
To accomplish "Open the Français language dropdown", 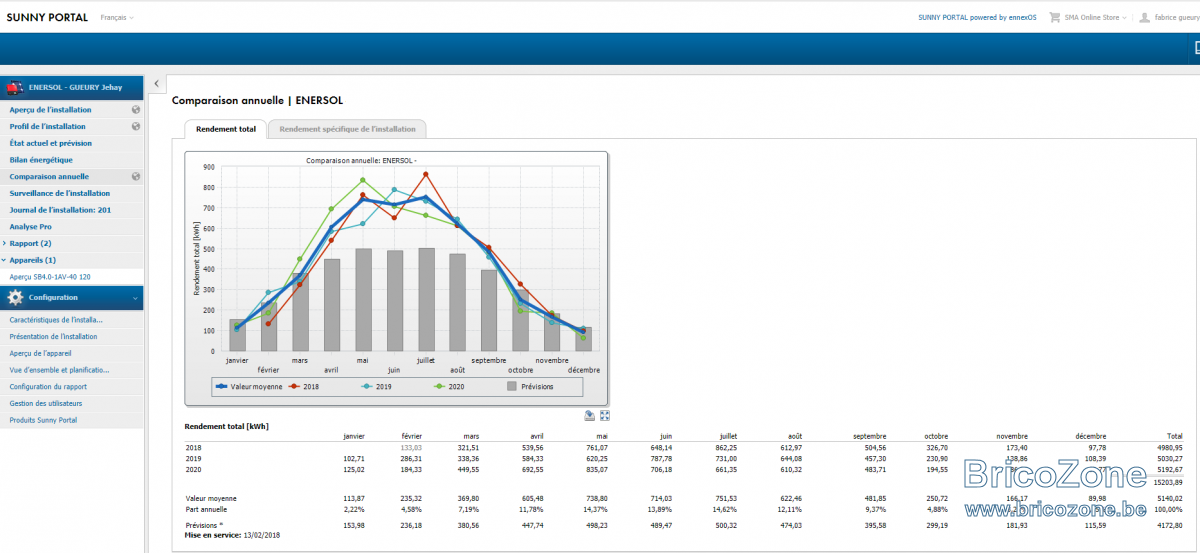I will click(117, 18).
